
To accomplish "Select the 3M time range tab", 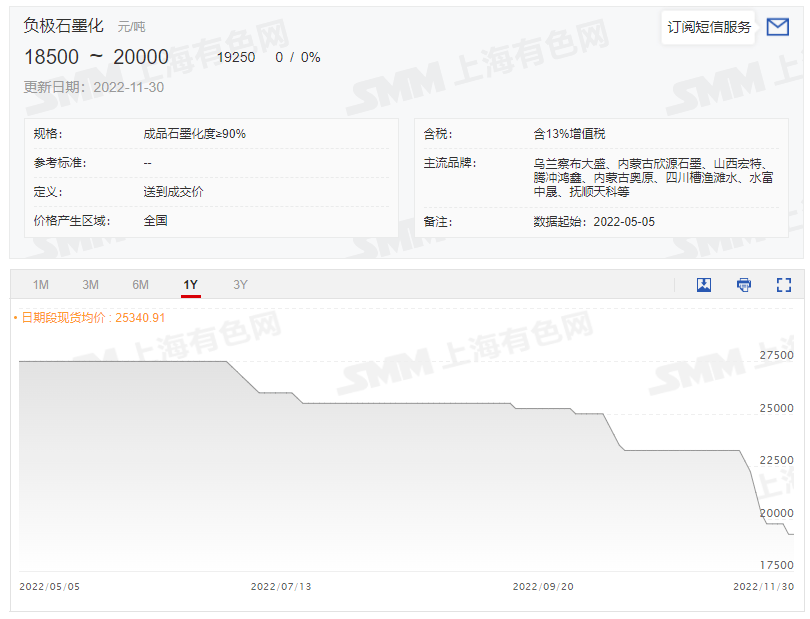I will click(90, 285).
